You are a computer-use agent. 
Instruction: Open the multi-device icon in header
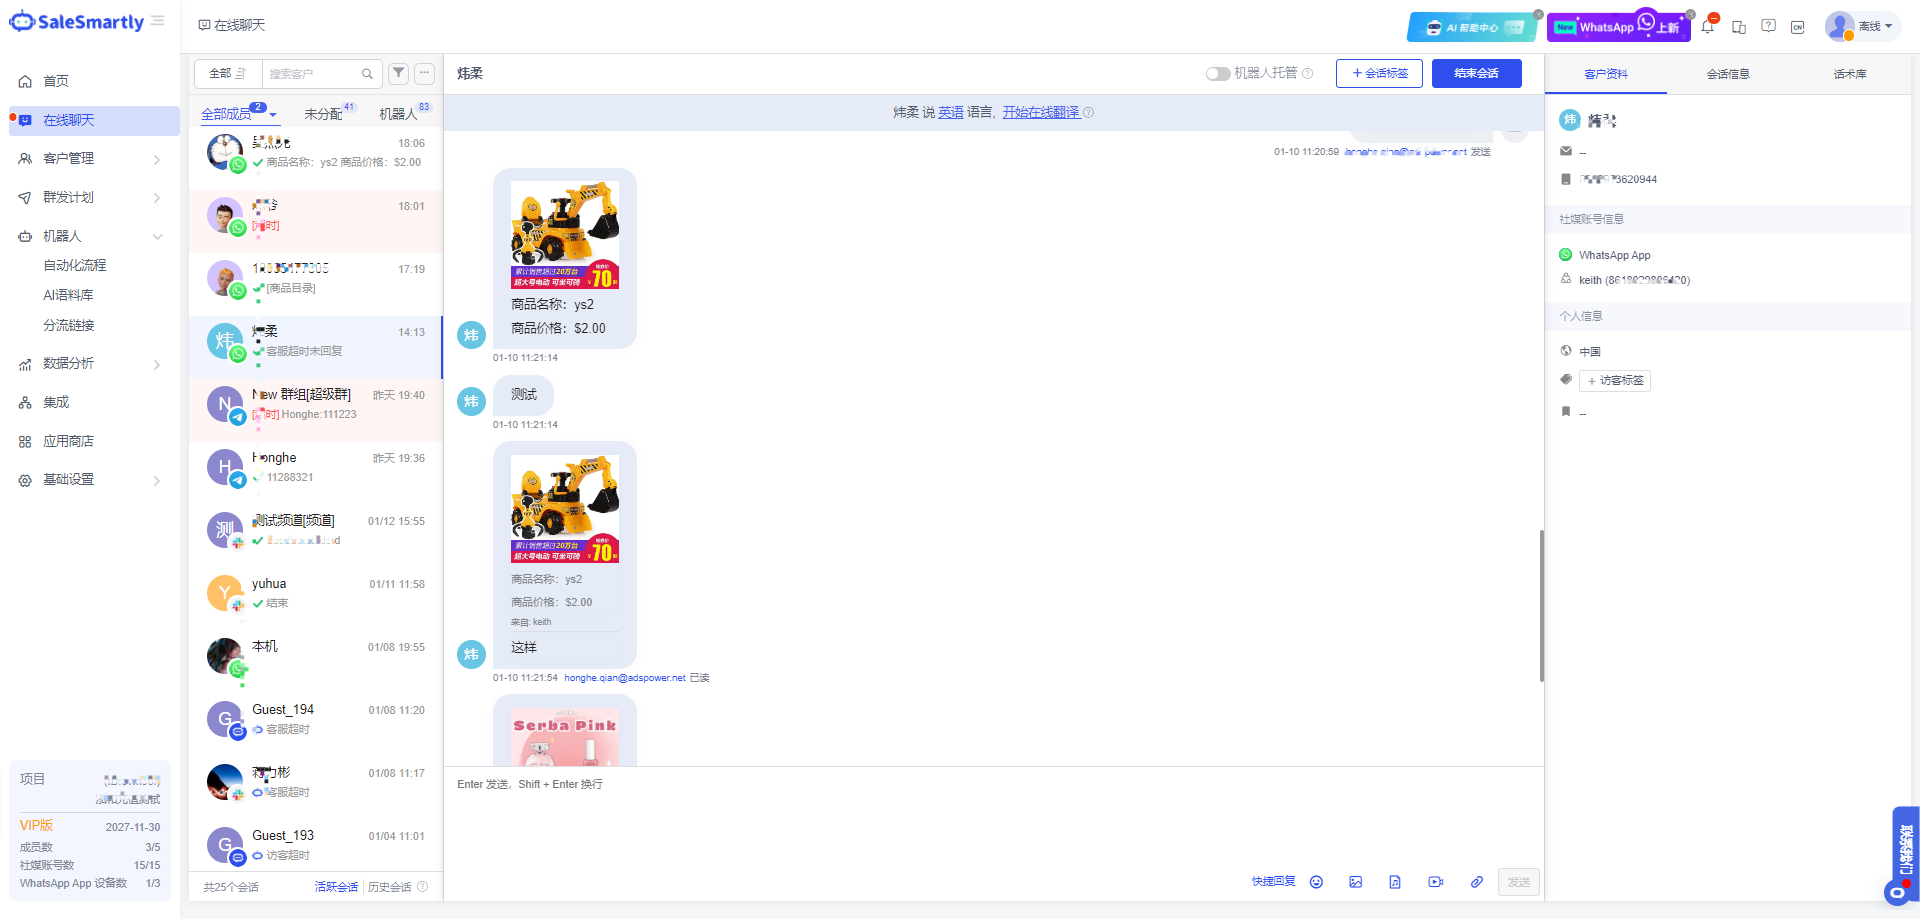tap(1739, 27)
